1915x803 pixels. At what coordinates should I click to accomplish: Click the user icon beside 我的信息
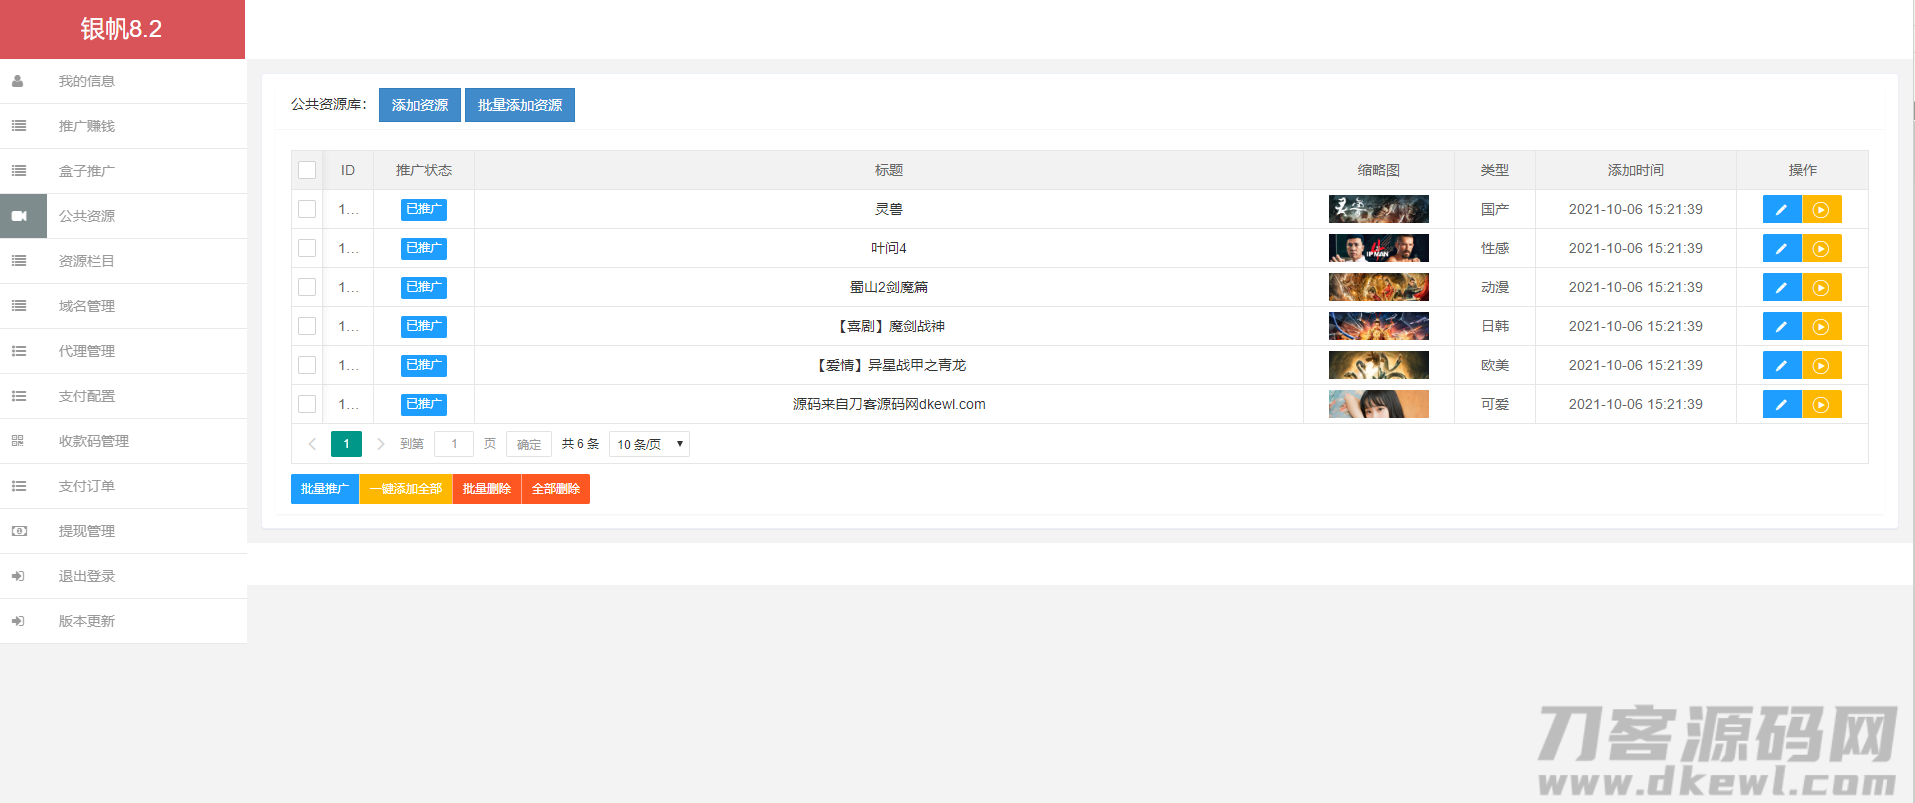click(x=18, y=81)
